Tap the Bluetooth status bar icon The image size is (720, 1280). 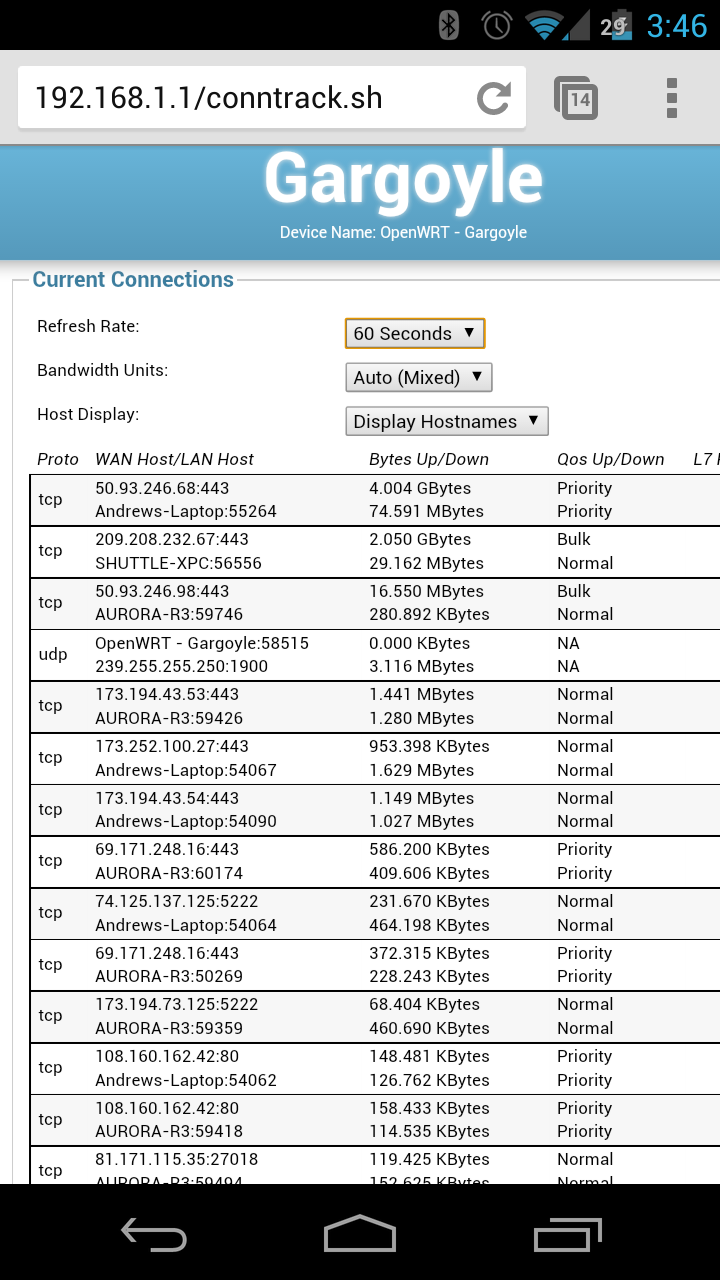[x=449, y=25]
